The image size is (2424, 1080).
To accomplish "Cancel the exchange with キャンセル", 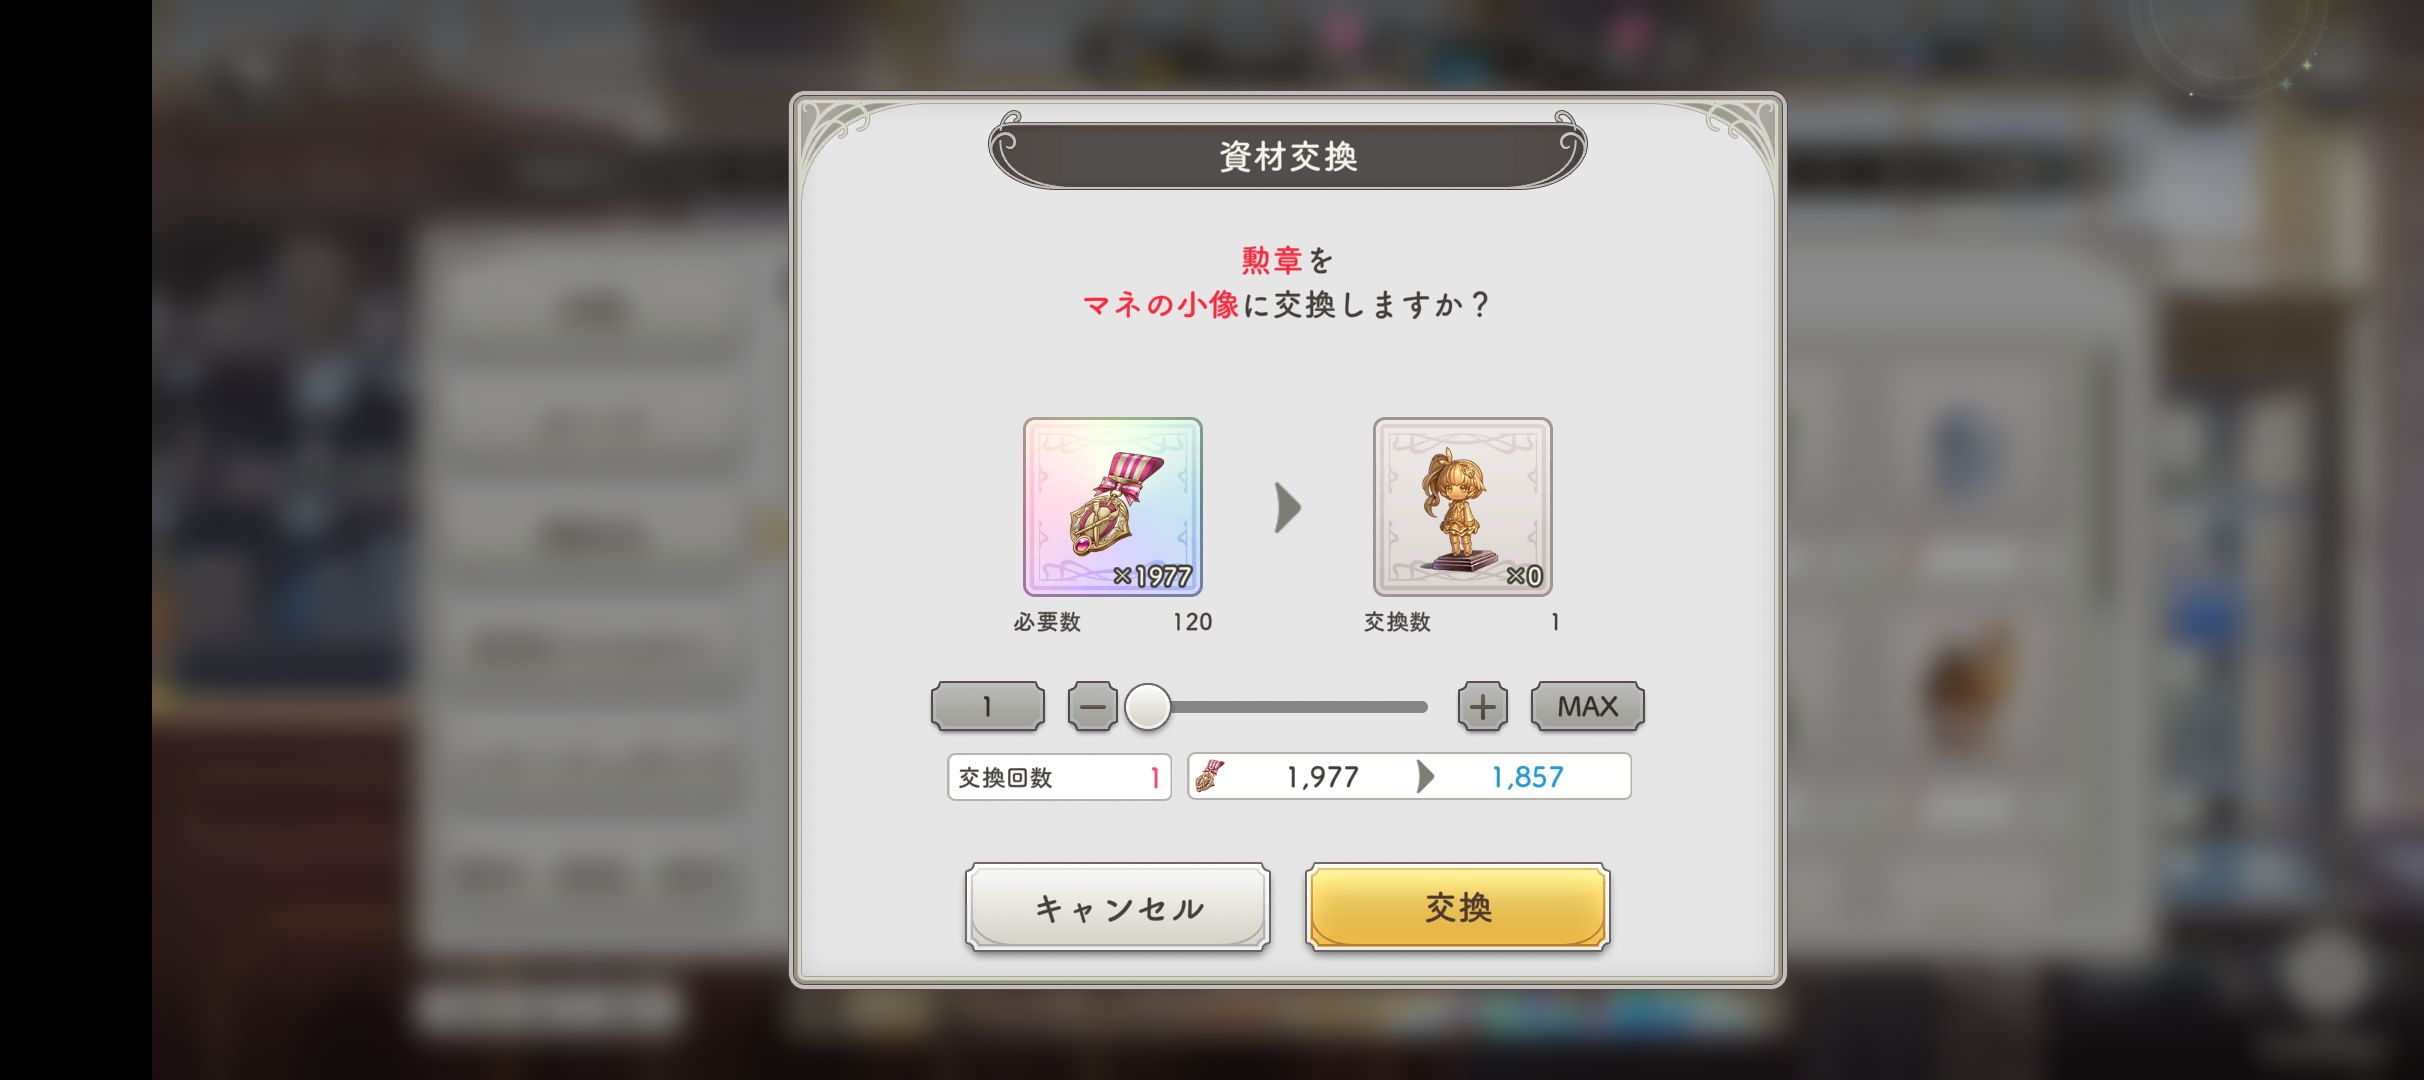I will click(x=1118, y=907).
